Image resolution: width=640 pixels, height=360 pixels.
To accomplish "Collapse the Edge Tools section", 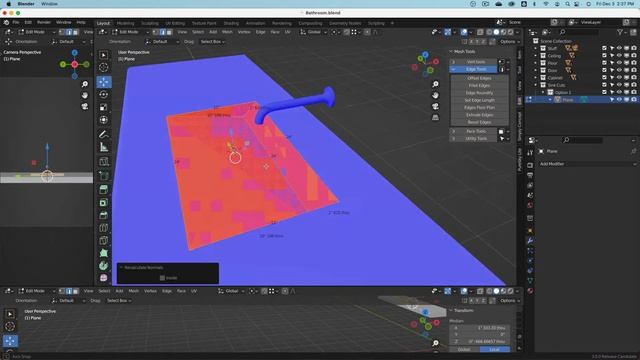I will (x=473, y=69).
